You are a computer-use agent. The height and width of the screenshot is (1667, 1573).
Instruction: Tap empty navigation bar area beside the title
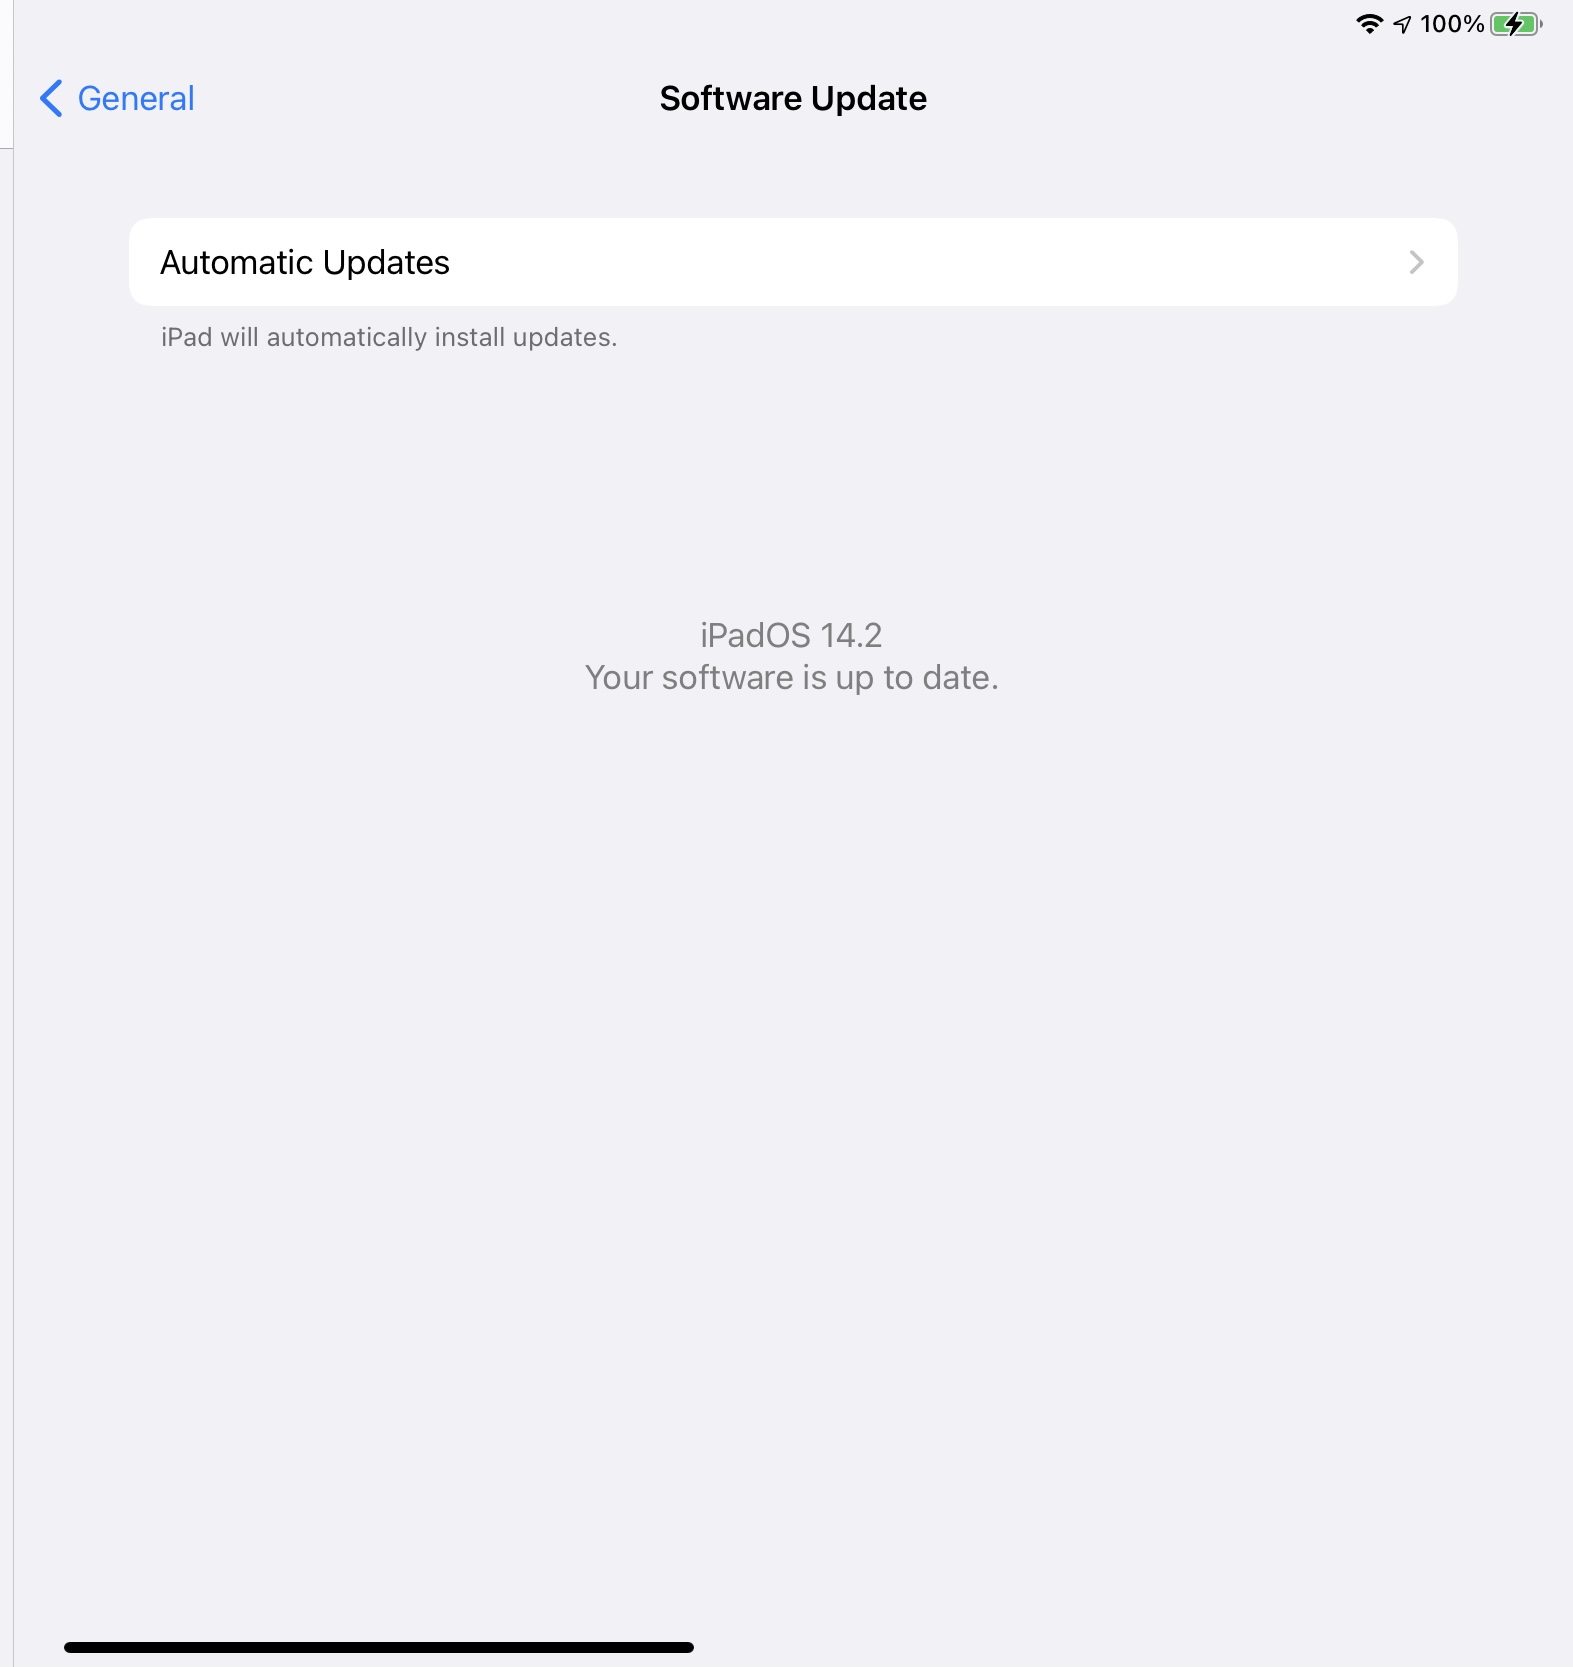click(1200, 98)
